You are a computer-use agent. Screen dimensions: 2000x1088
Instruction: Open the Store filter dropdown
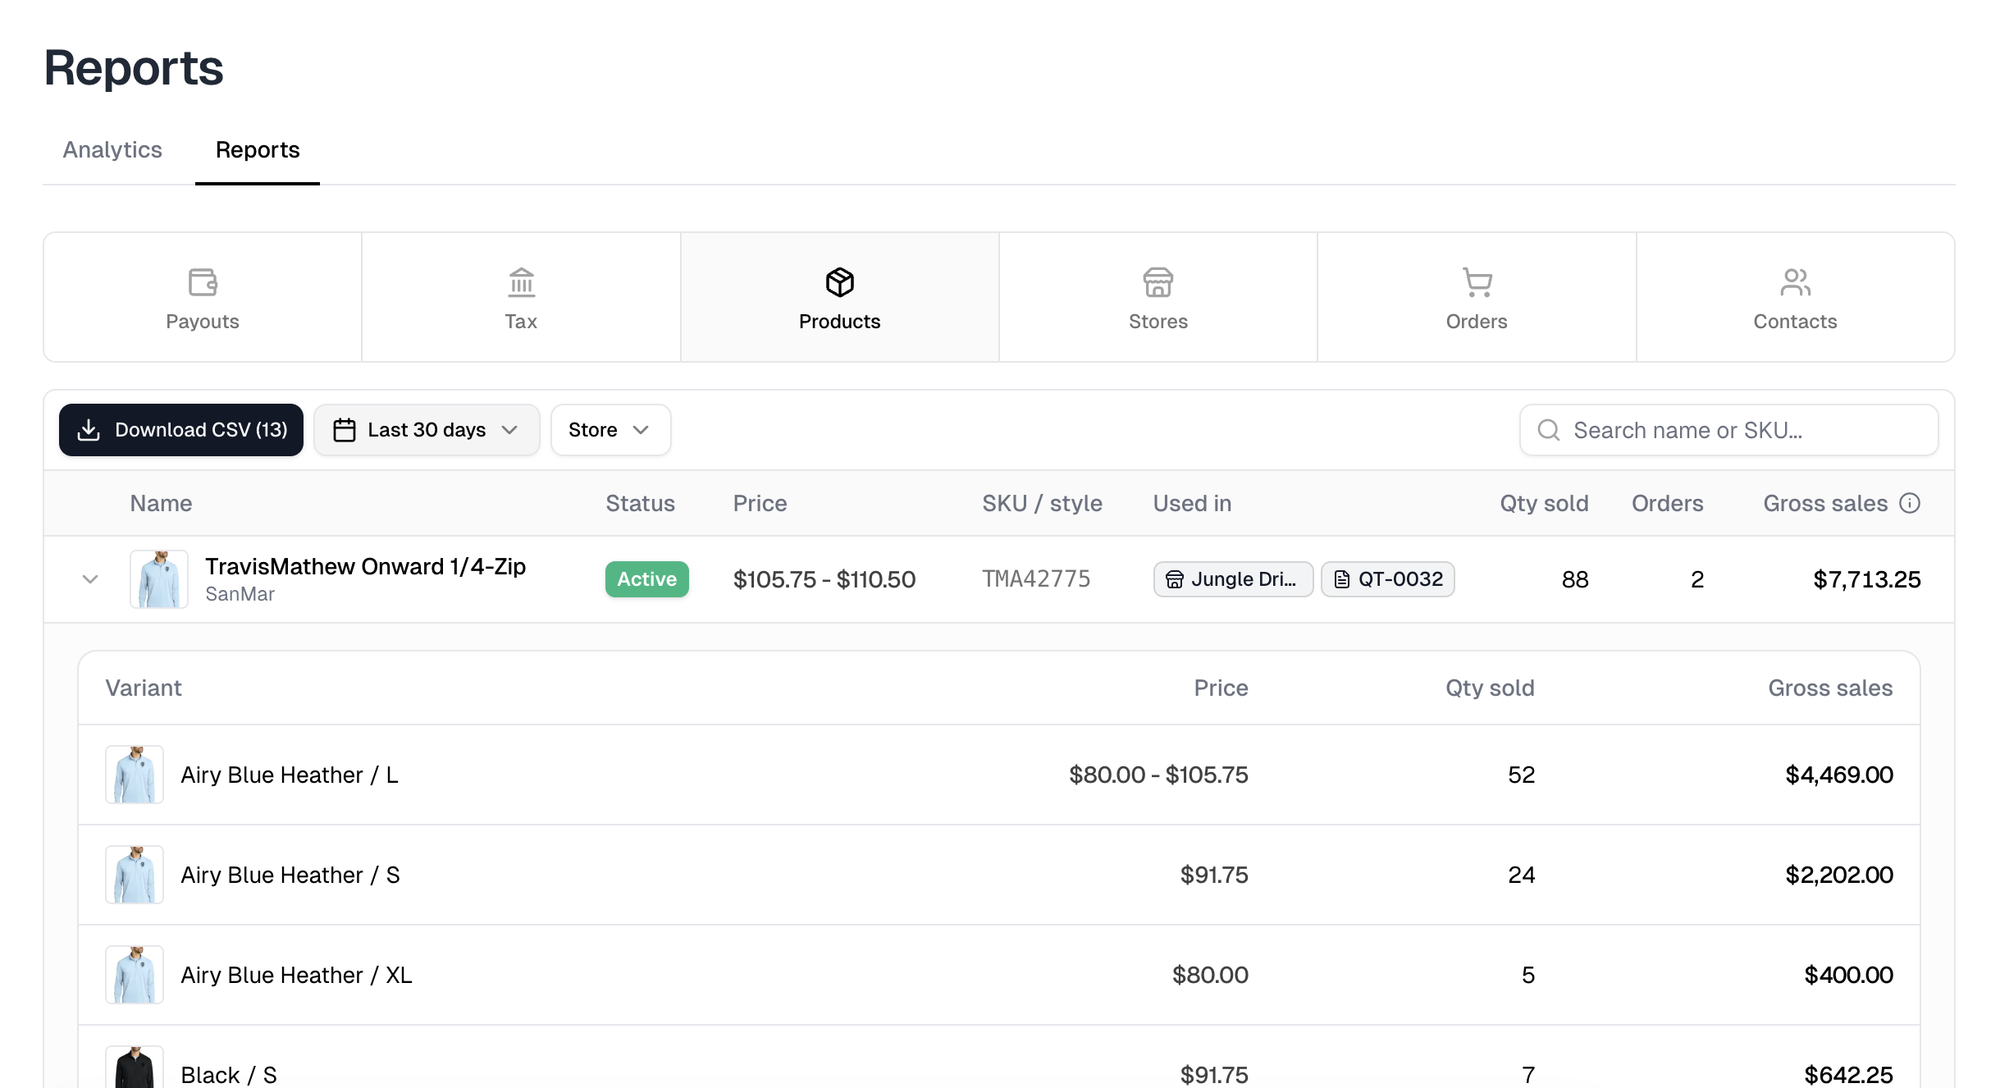611,430
